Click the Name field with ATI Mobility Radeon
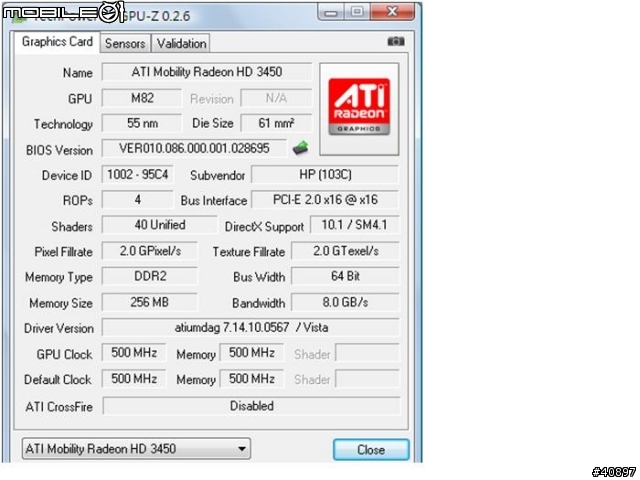Image resolution: width=640 pixels, height=480 pixels. [x=207, y=72]
